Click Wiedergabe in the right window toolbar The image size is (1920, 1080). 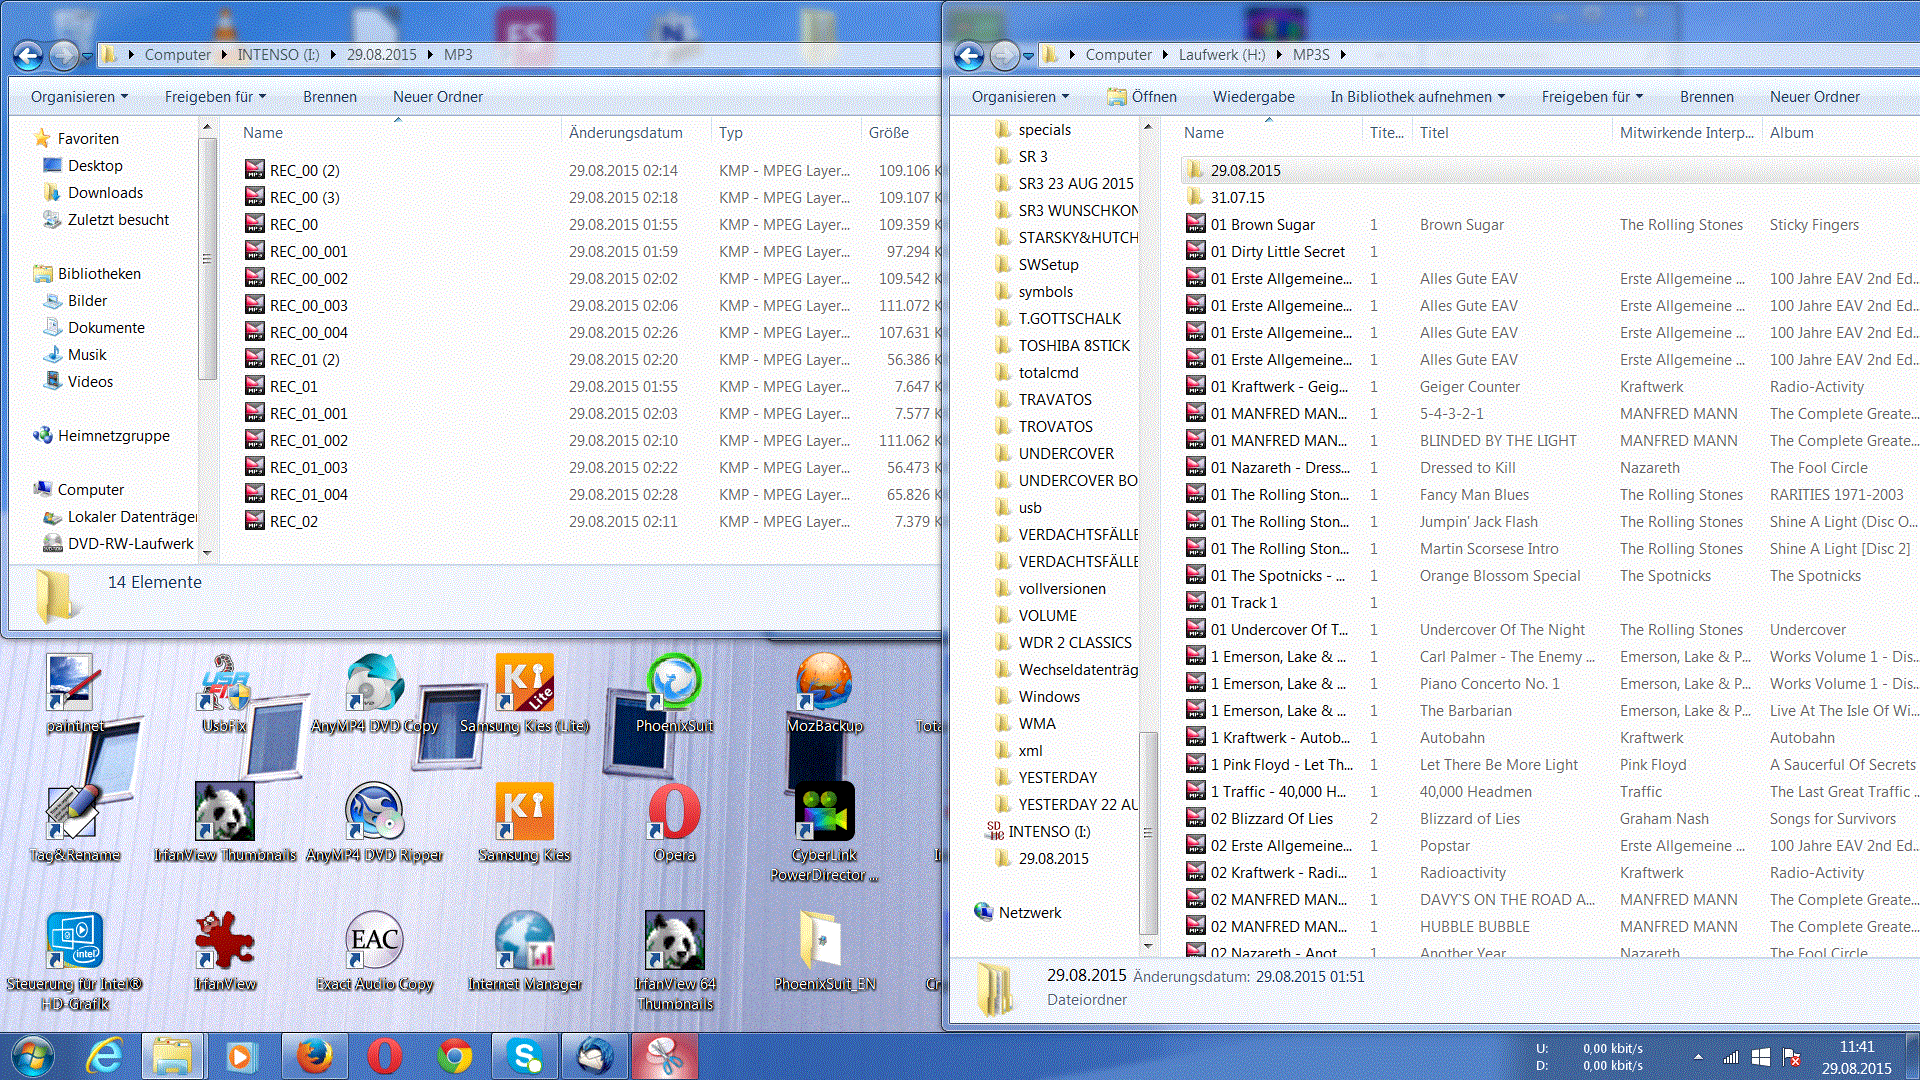(1253, 97)
